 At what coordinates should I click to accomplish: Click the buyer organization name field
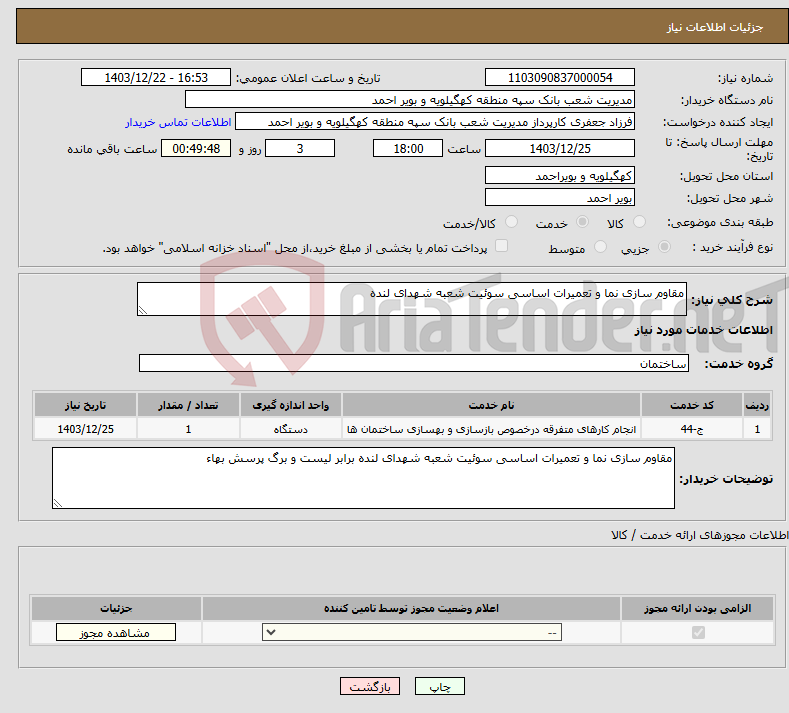[x=410, y=100]
